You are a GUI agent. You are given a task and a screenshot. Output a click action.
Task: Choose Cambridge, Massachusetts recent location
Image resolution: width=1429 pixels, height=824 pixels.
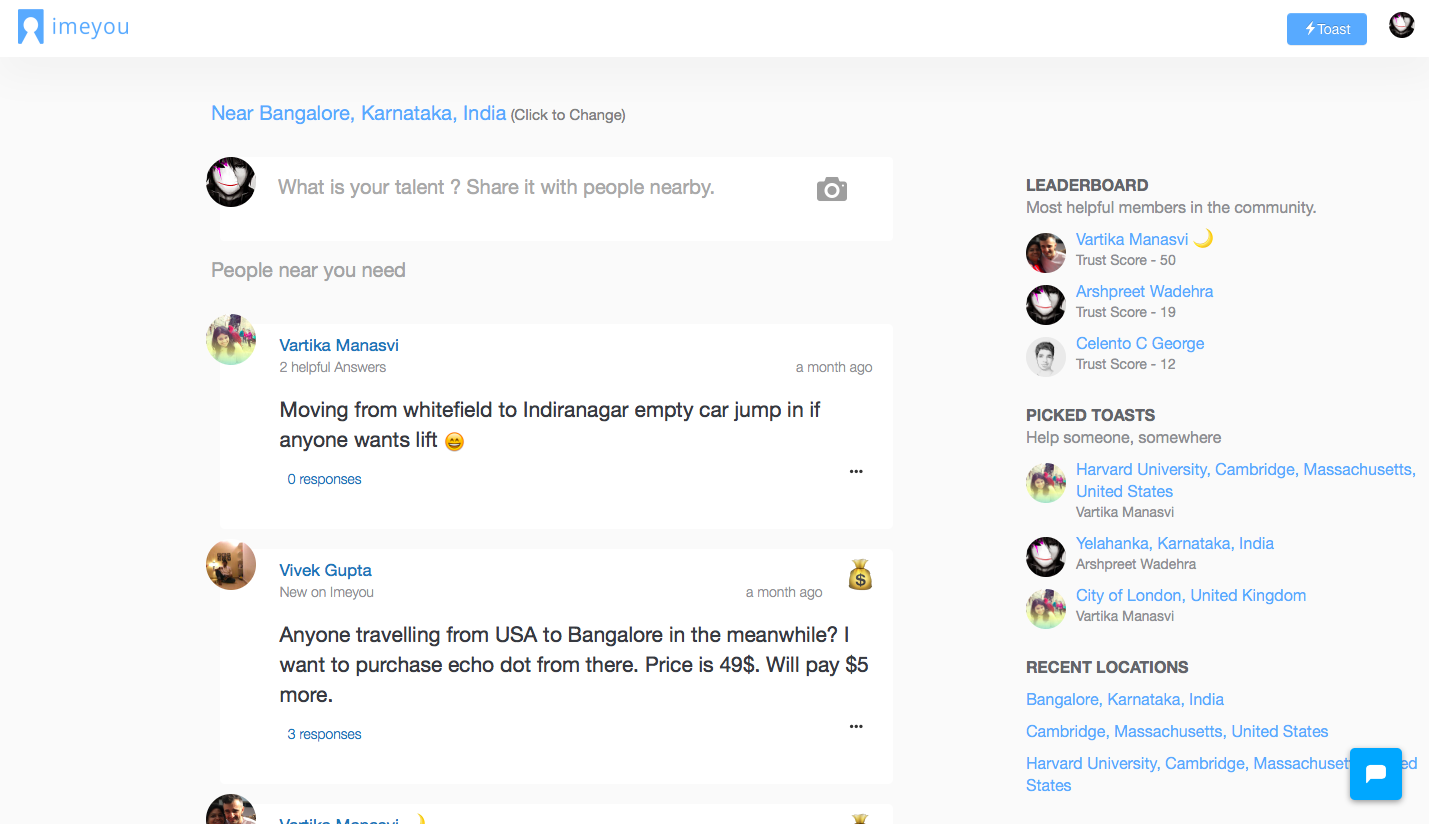(1176, 731)
